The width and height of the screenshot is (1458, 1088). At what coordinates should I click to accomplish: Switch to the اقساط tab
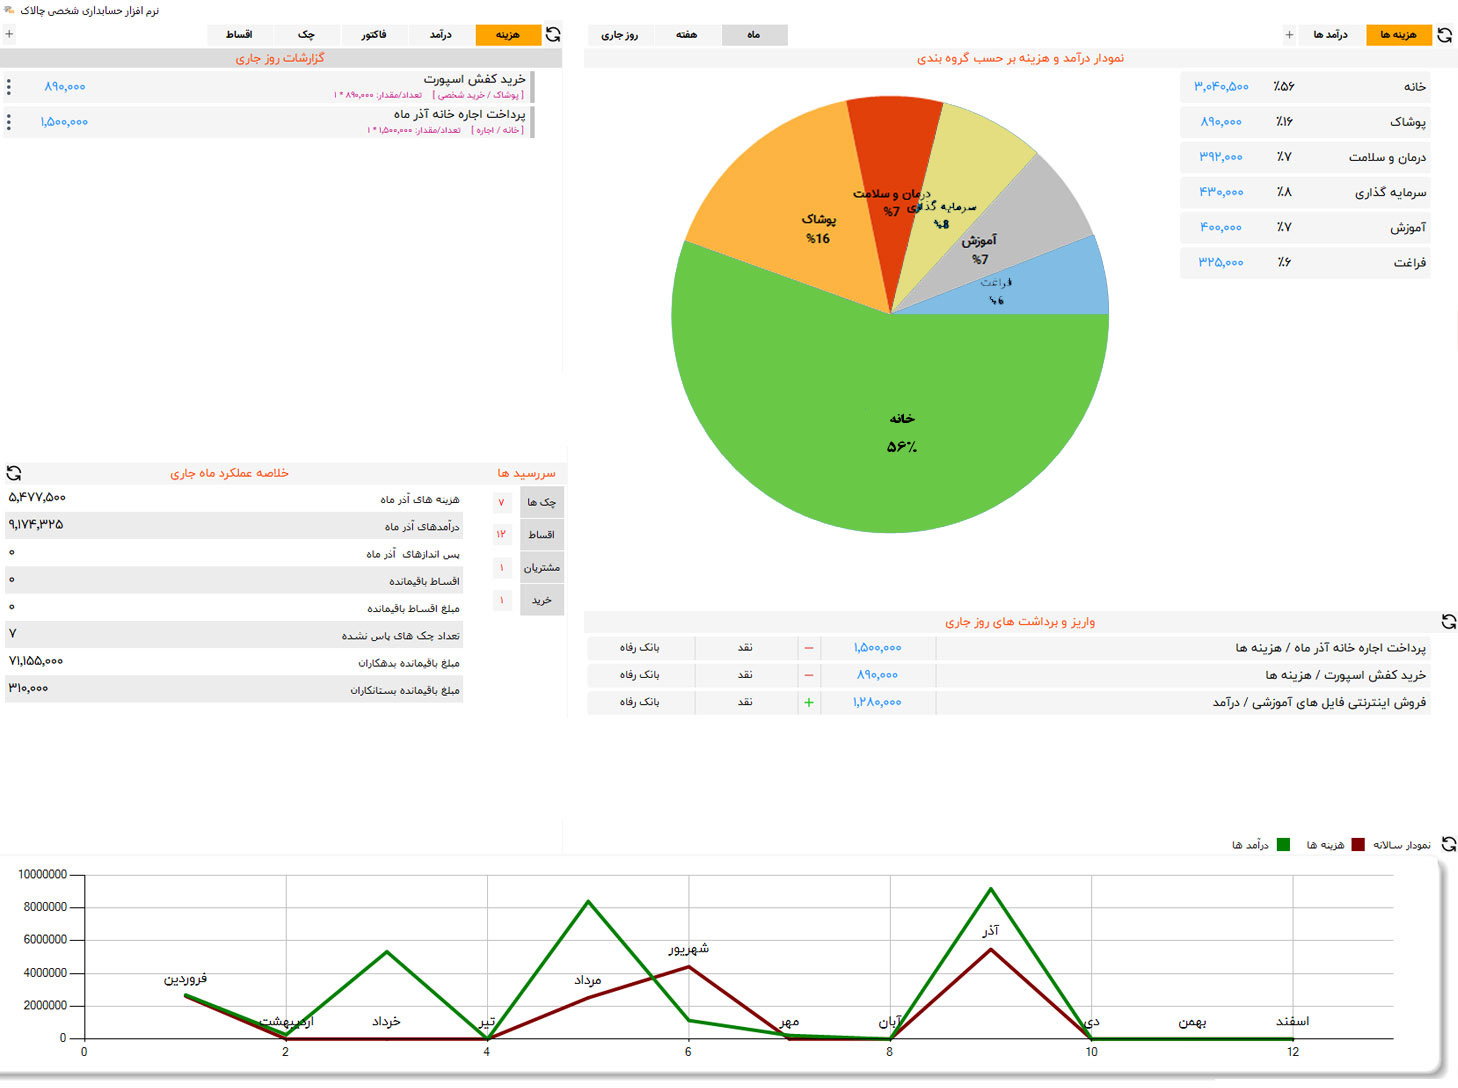pos(239,35)
